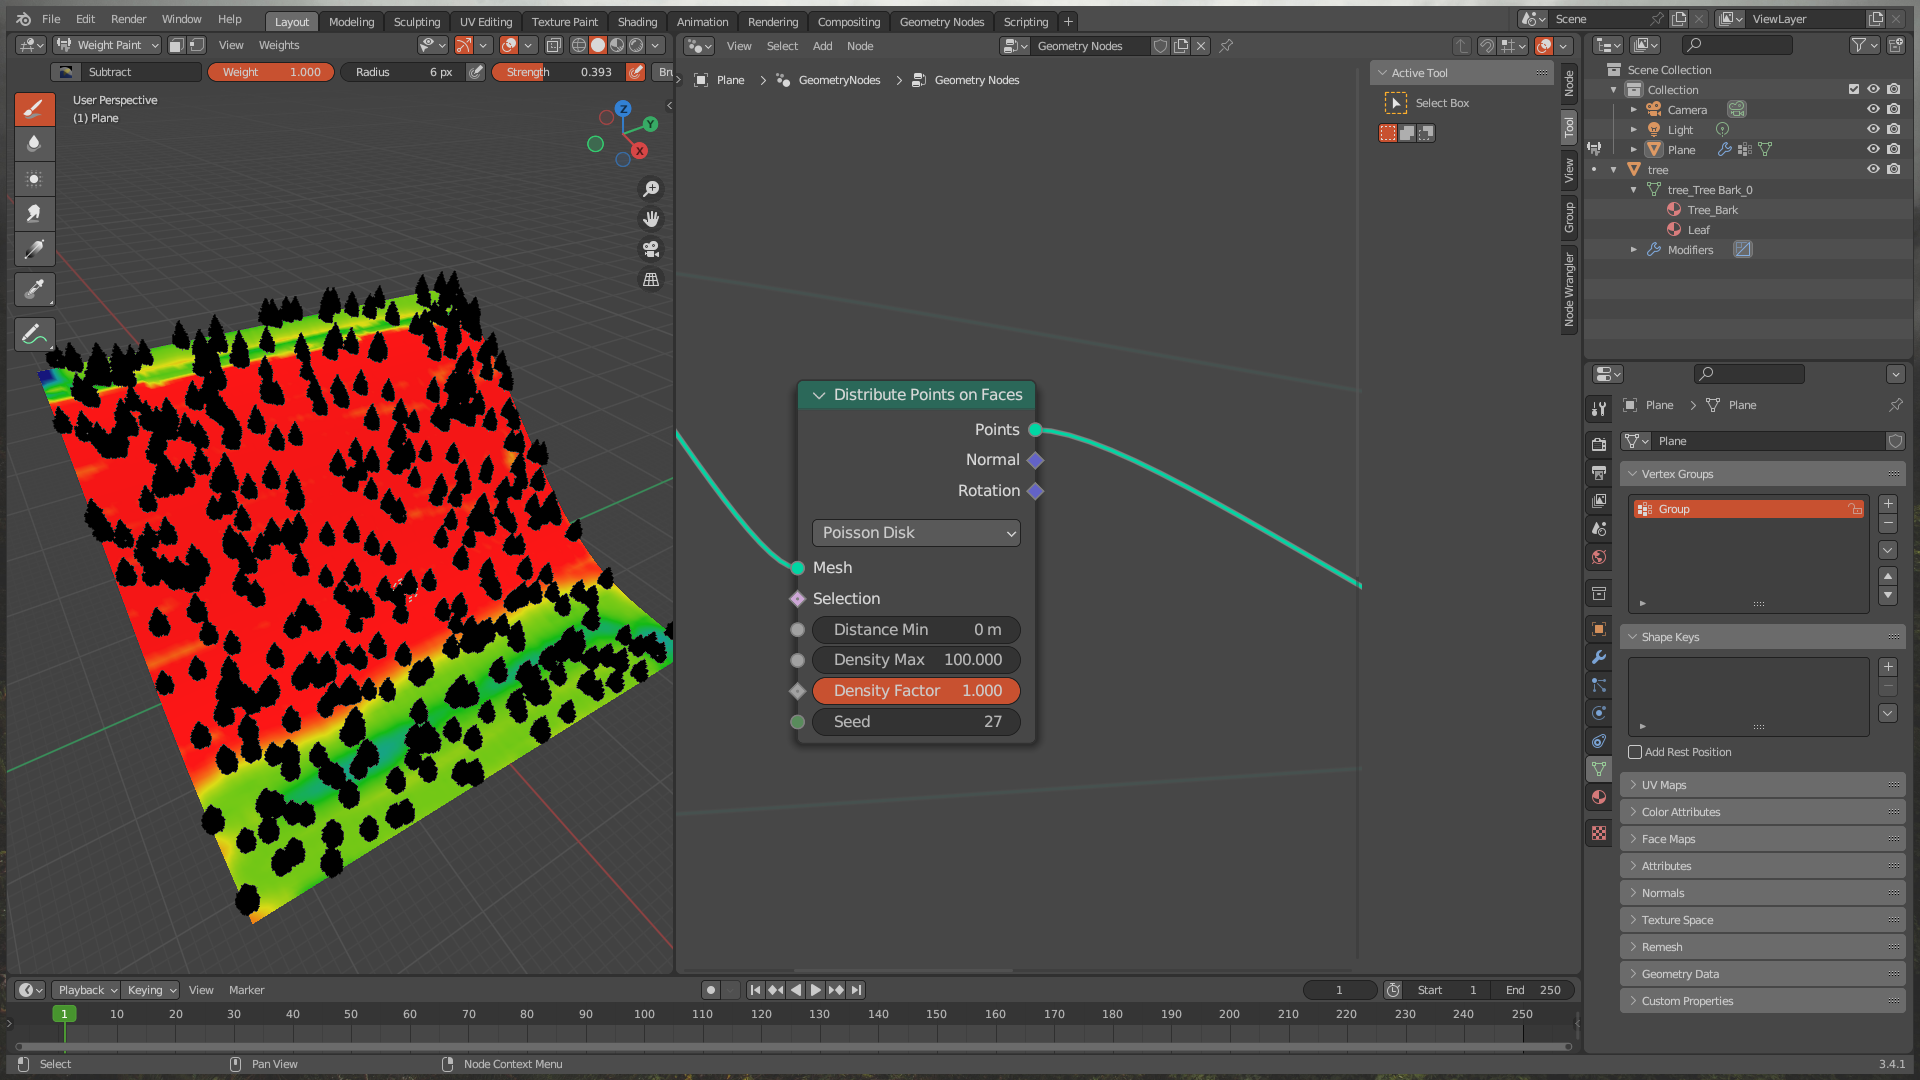The image size is (1920, 1080).
Task: Toggle visibility eye for Camera
Action: point(1873,110)
